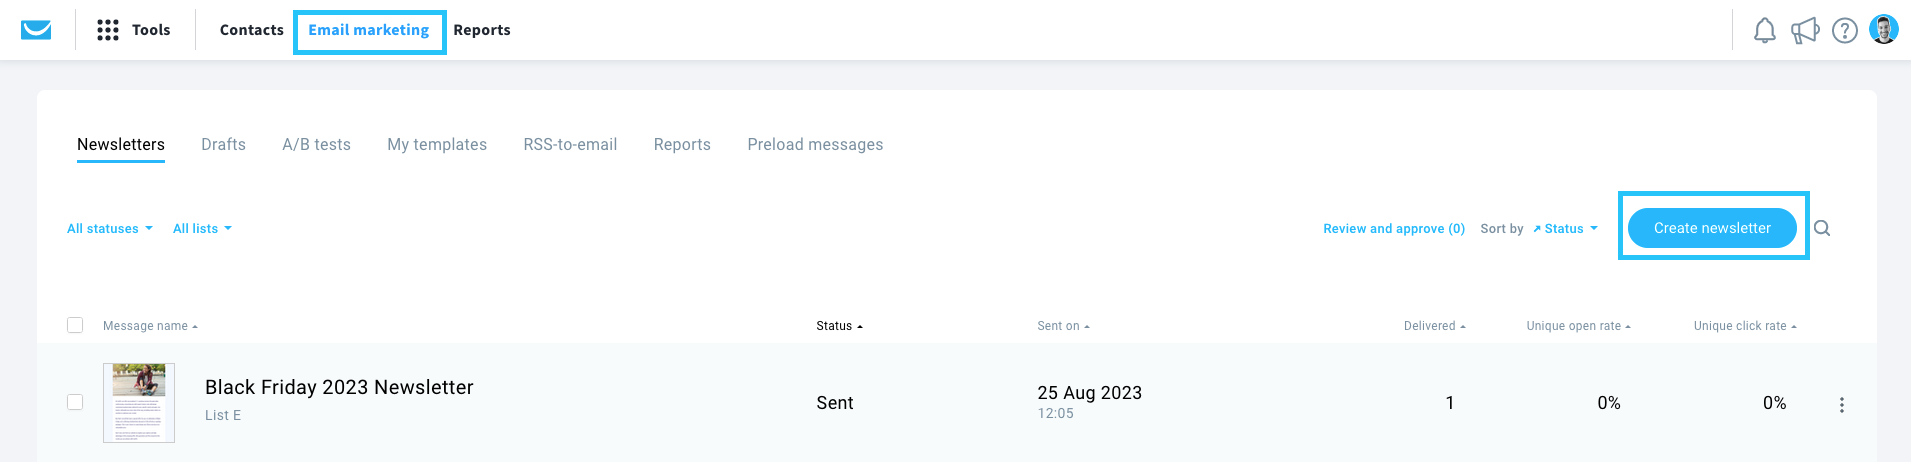1911x462 pixels.
Task: Switch to the Drafts tab
Action: 223,144
